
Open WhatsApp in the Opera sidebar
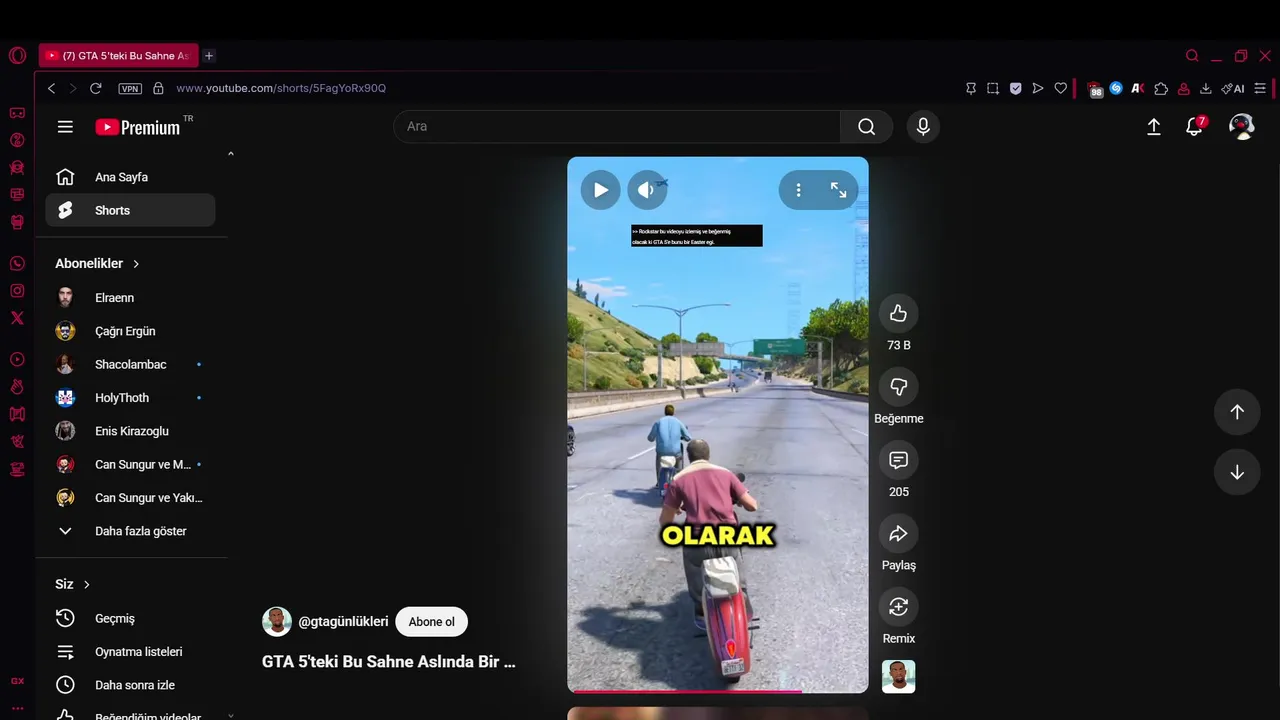point(17,264)
